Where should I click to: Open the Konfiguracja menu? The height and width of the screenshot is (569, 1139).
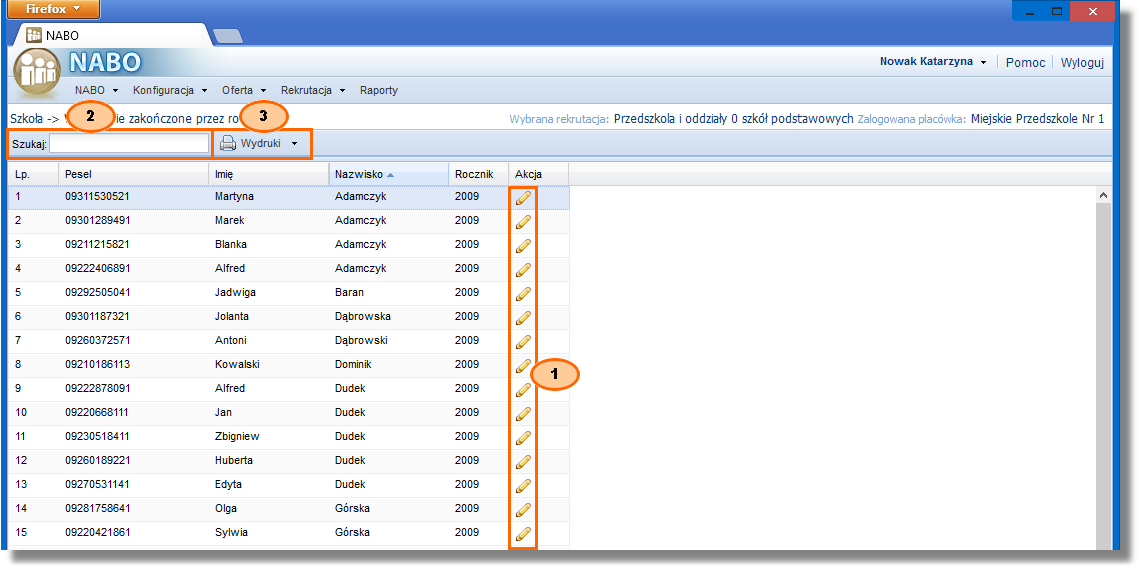(169, 90)
